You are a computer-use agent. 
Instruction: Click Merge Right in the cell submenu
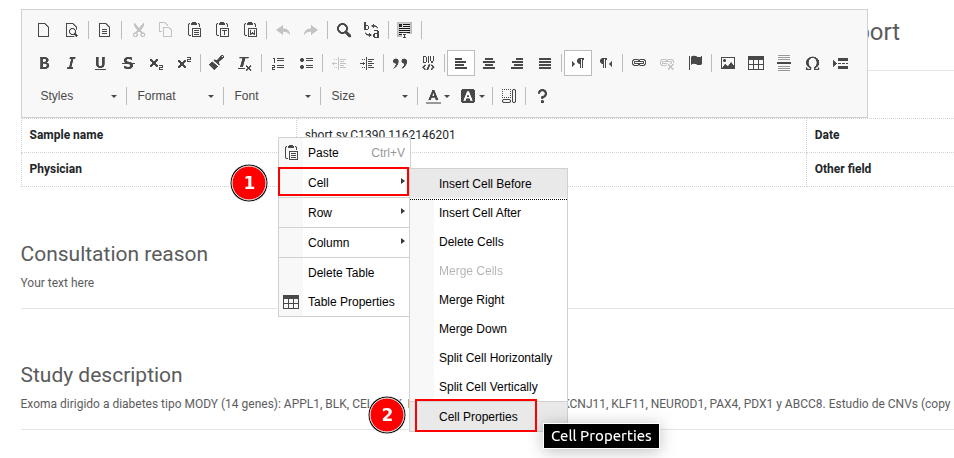coord(471,300)
